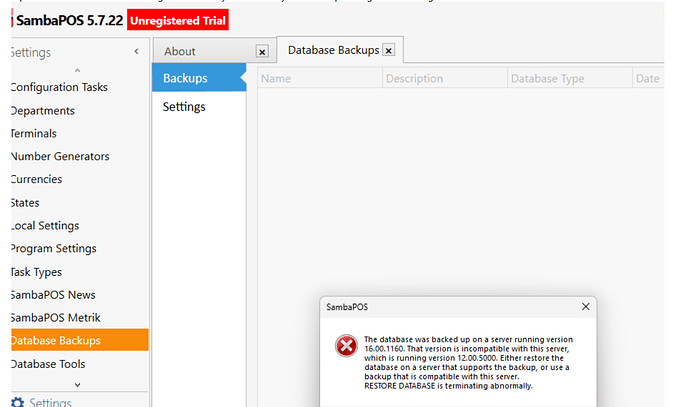Click the Settings gear icon at bottom

pos(16,402)
